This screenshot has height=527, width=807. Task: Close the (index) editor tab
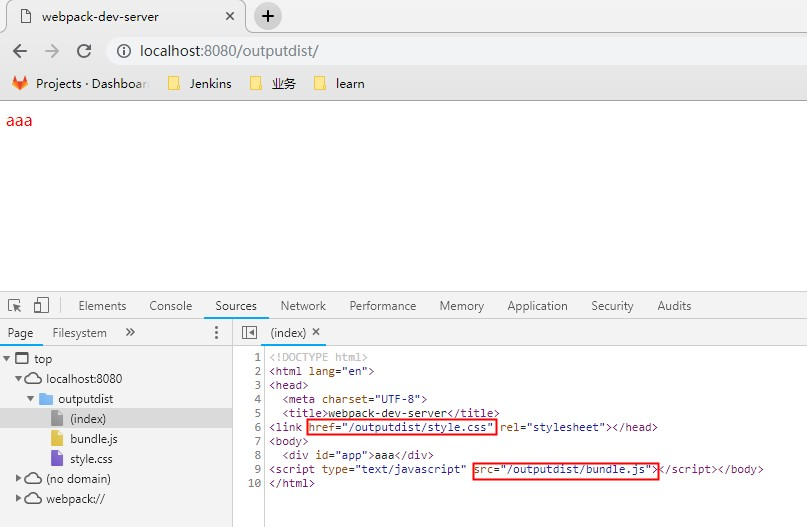(x=316, y=332)
